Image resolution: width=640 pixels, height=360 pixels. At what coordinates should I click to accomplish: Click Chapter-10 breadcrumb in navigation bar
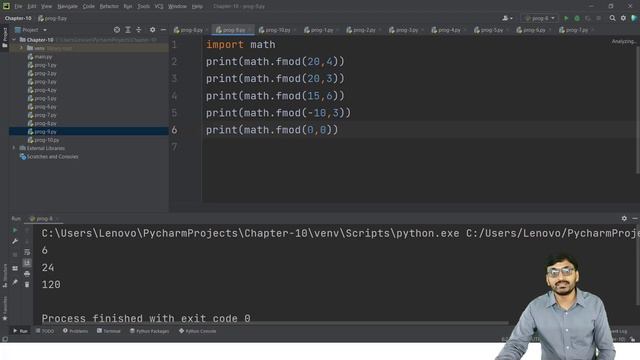click(x=18, y=18)
